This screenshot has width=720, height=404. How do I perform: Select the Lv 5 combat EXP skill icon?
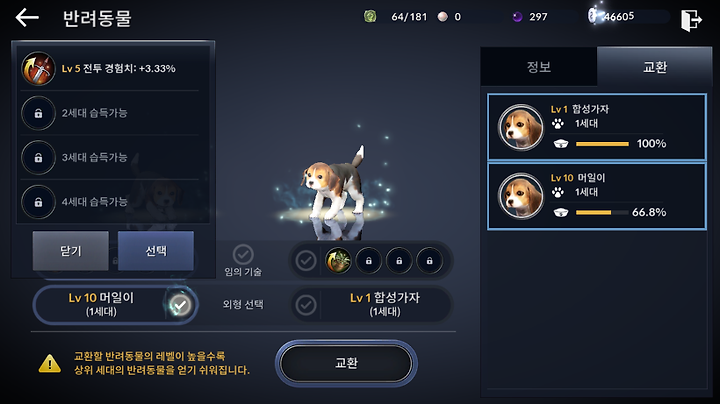pyautogui.click(x=38, y=68)
